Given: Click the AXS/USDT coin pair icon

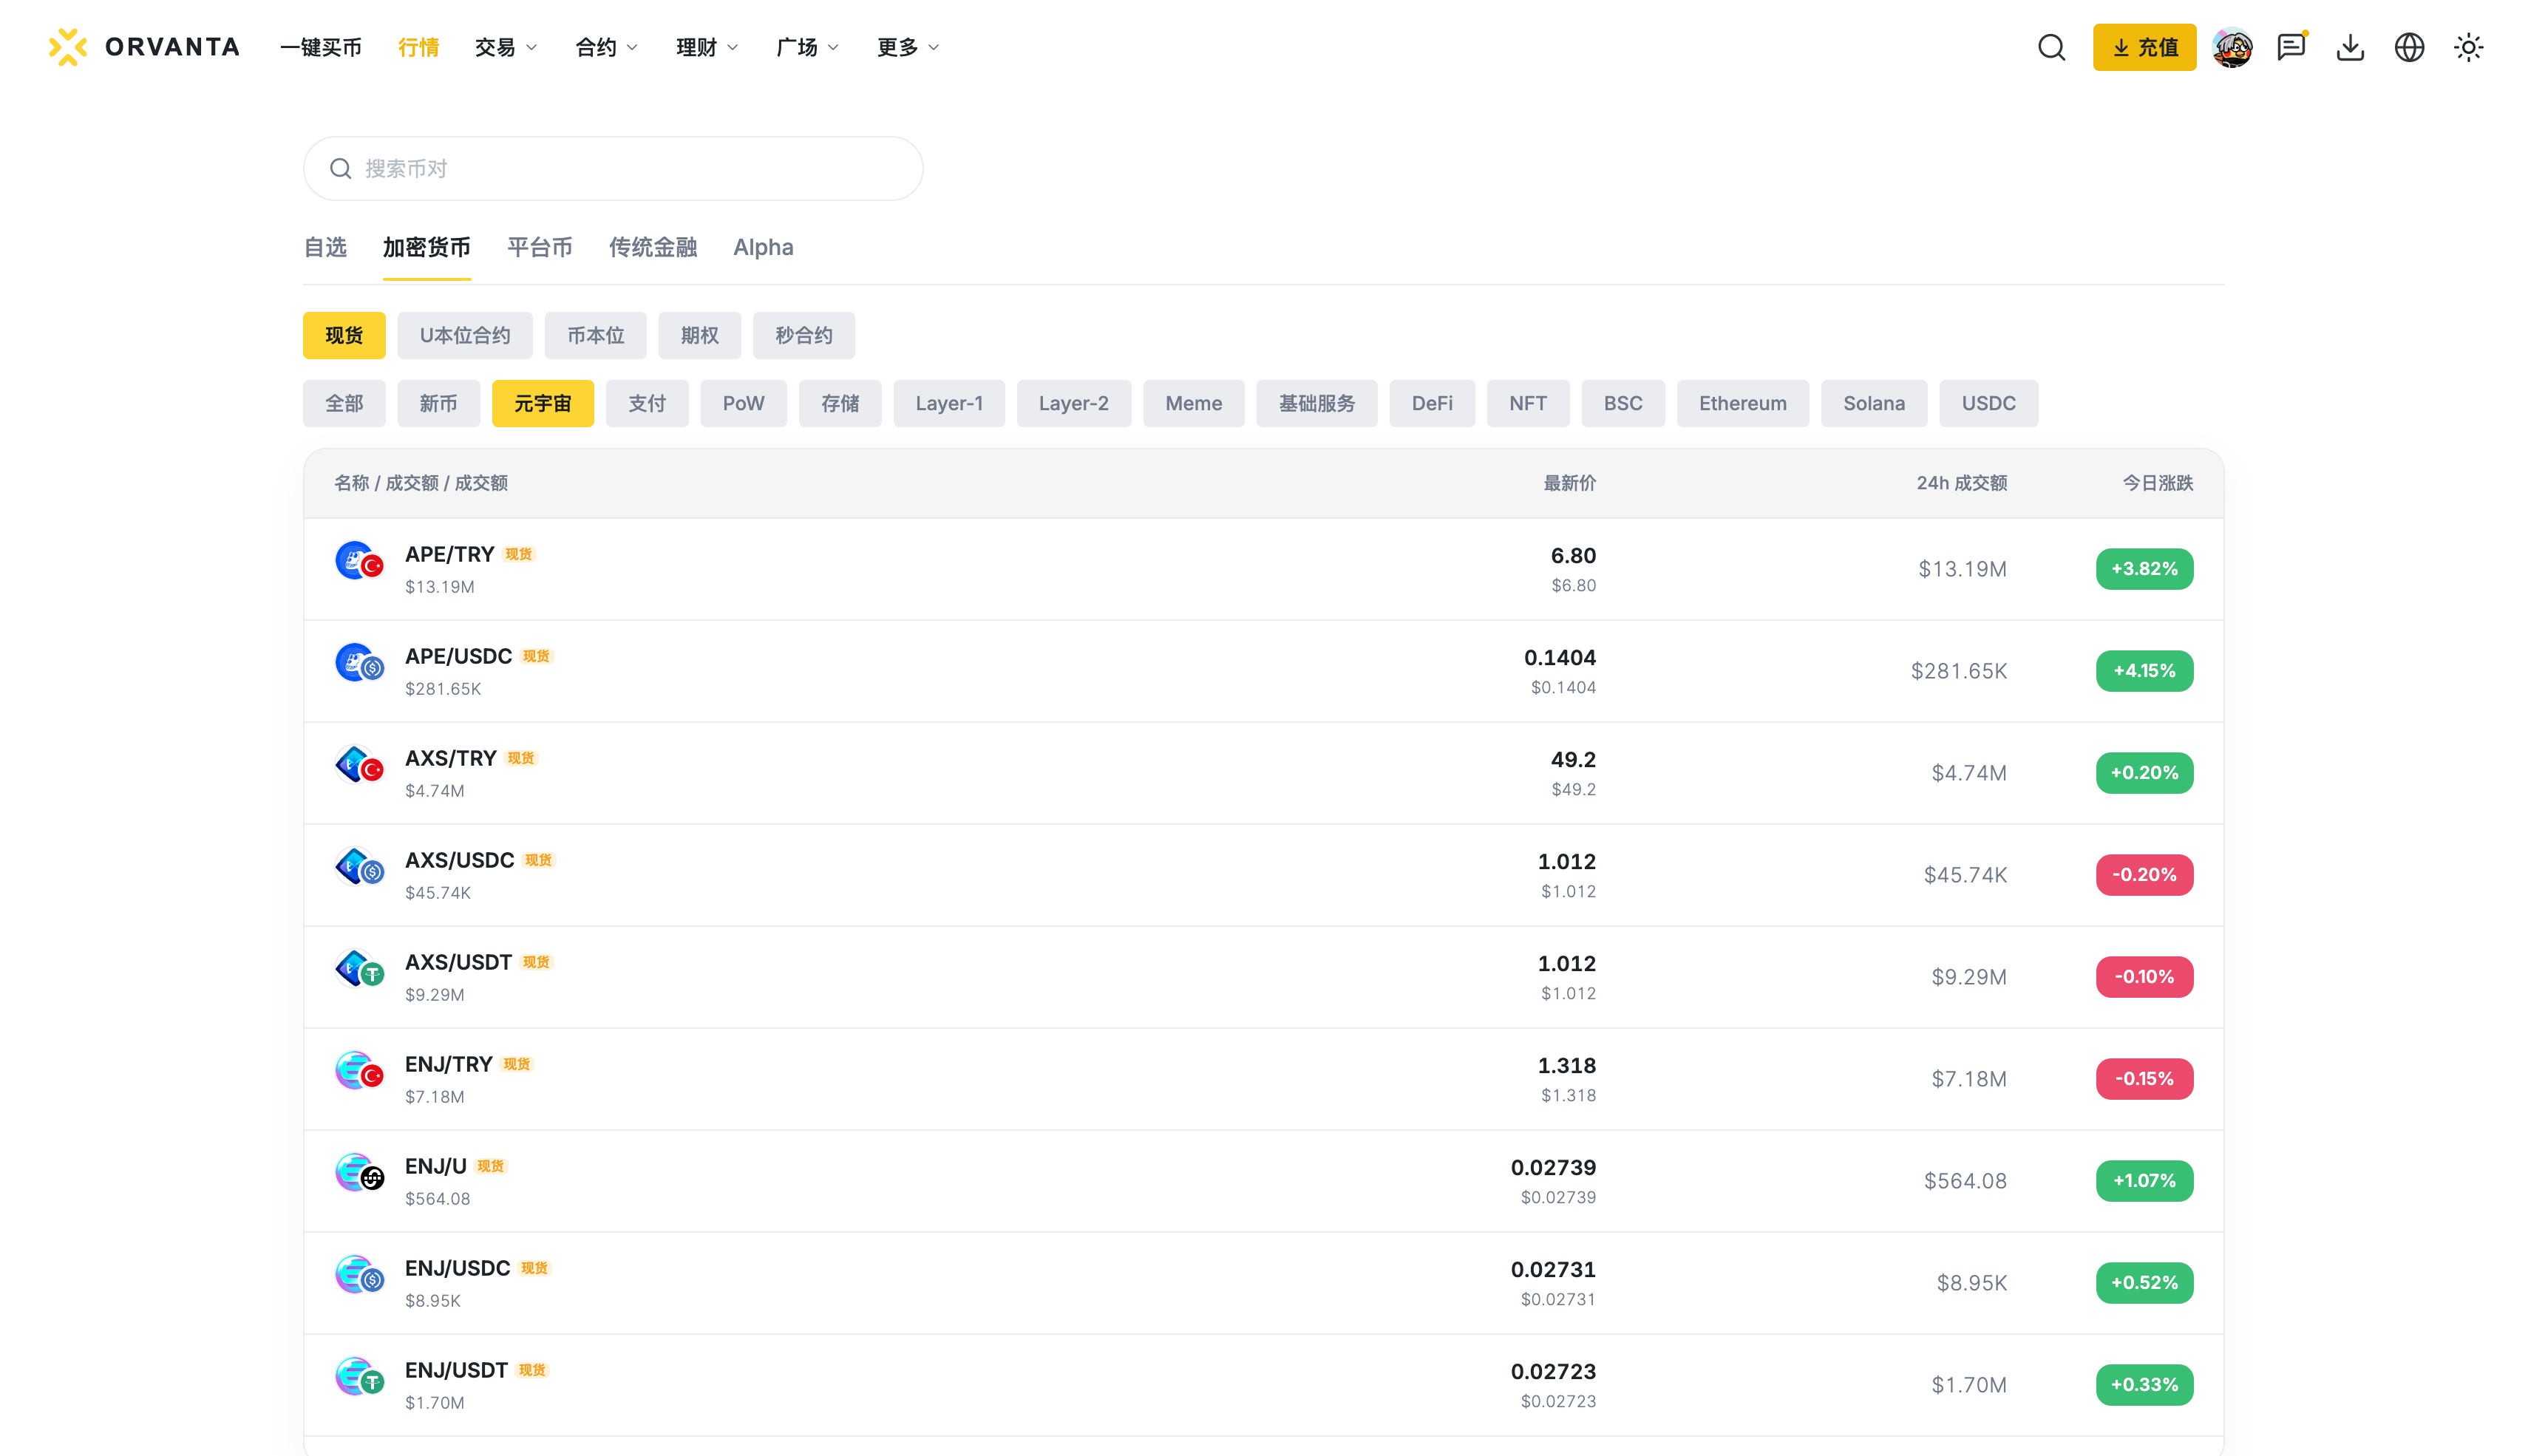Looking at the screenshot, I should tap(359, 969).
